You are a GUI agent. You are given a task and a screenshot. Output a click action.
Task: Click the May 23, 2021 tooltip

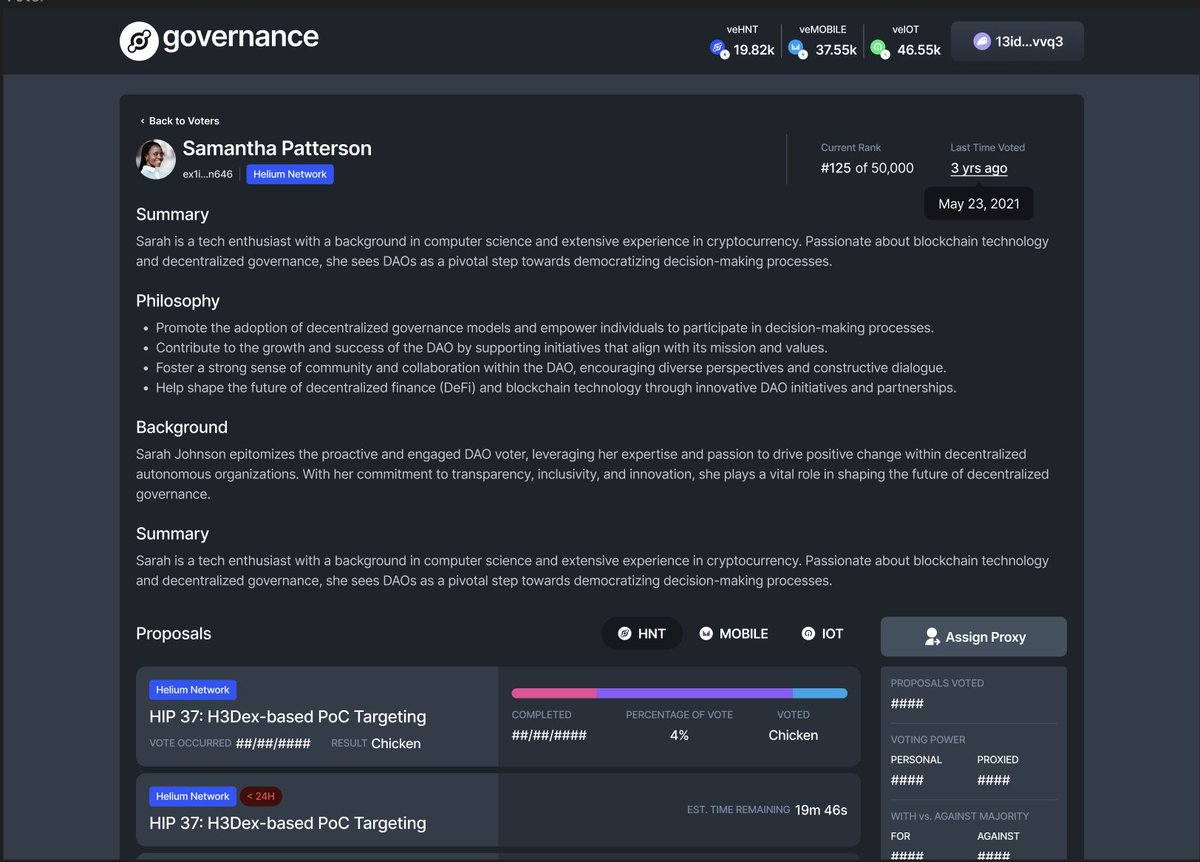(979, 204)
